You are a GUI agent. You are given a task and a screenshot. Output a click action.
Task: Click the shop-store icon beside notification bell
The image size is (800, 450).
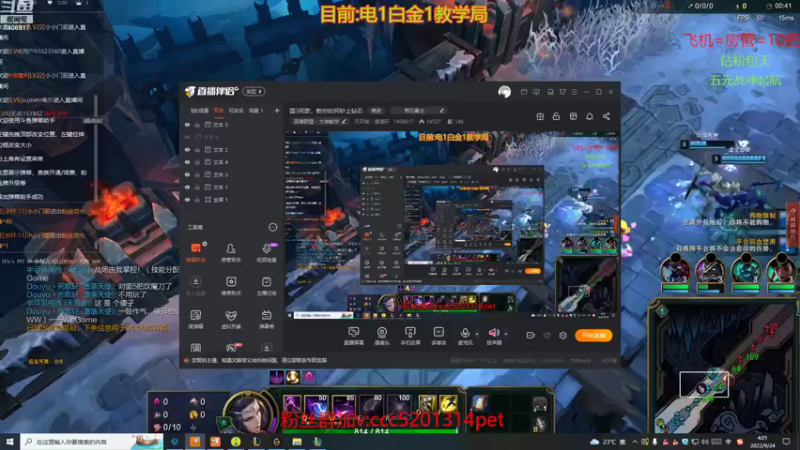(573, 116)
